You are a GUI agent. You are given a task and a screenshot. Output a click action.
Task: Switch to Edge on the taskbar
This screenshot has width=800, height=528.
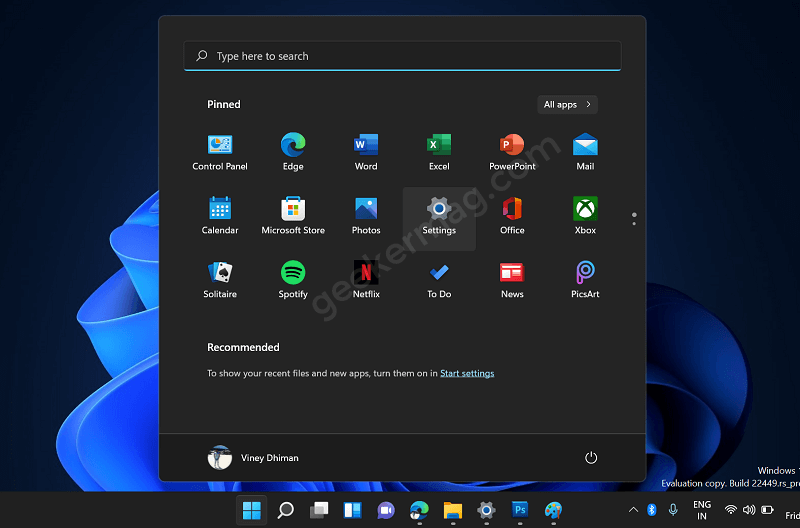click(419, 510)
